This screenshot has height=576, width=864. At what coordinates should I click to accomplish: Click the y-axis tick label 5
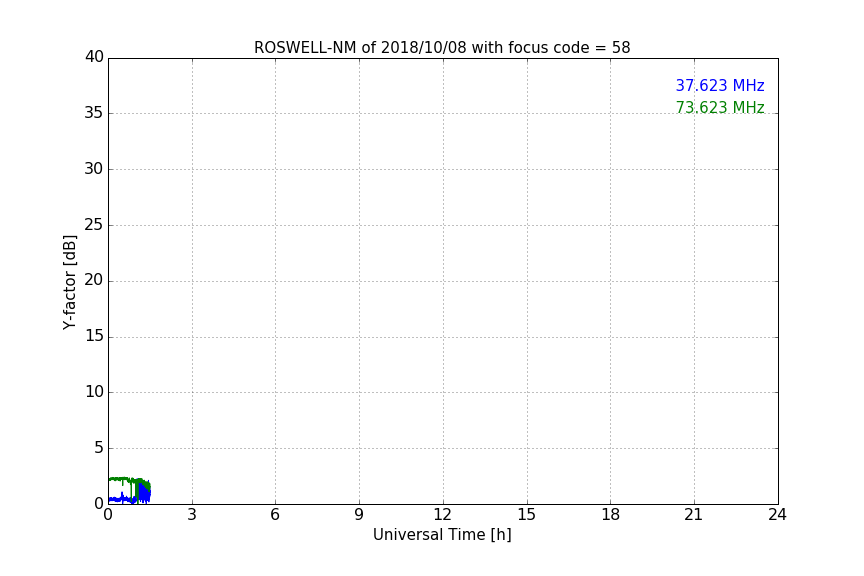[x=99, y=448]
